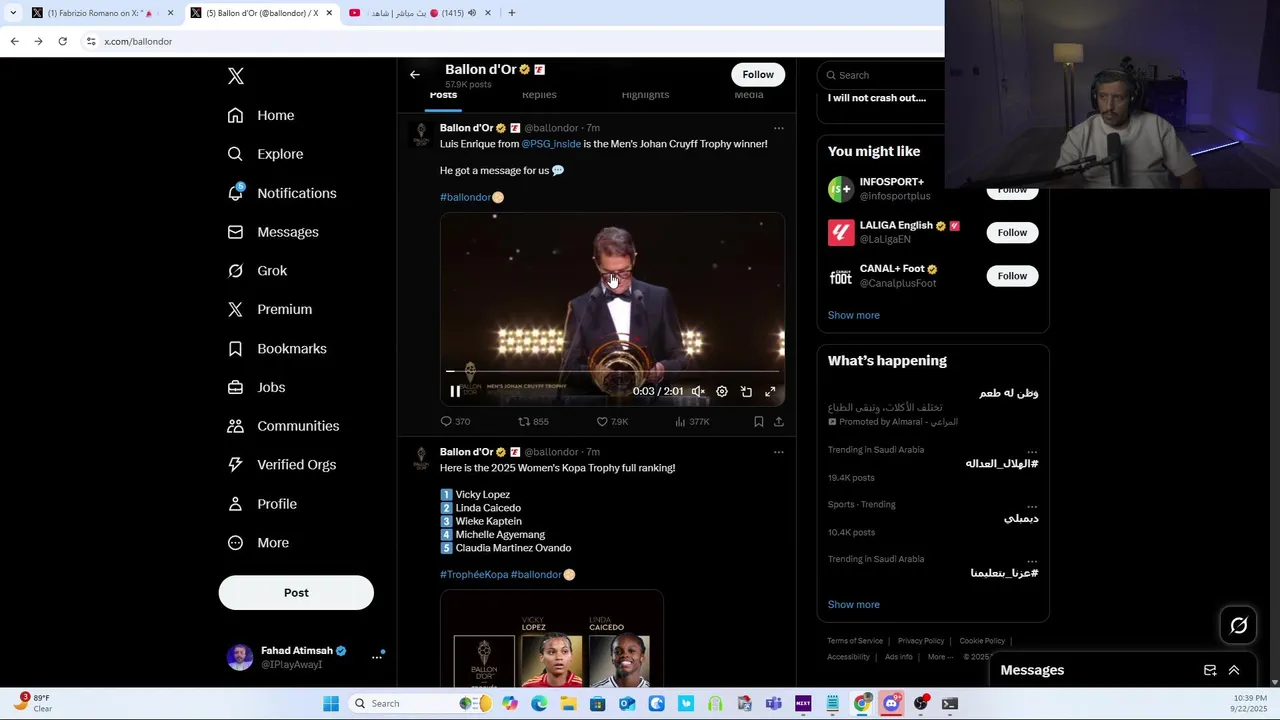Open Notifications in sidebar
Screen dimensions: 1280x720
pyautogui.click(x=282, y=193)
